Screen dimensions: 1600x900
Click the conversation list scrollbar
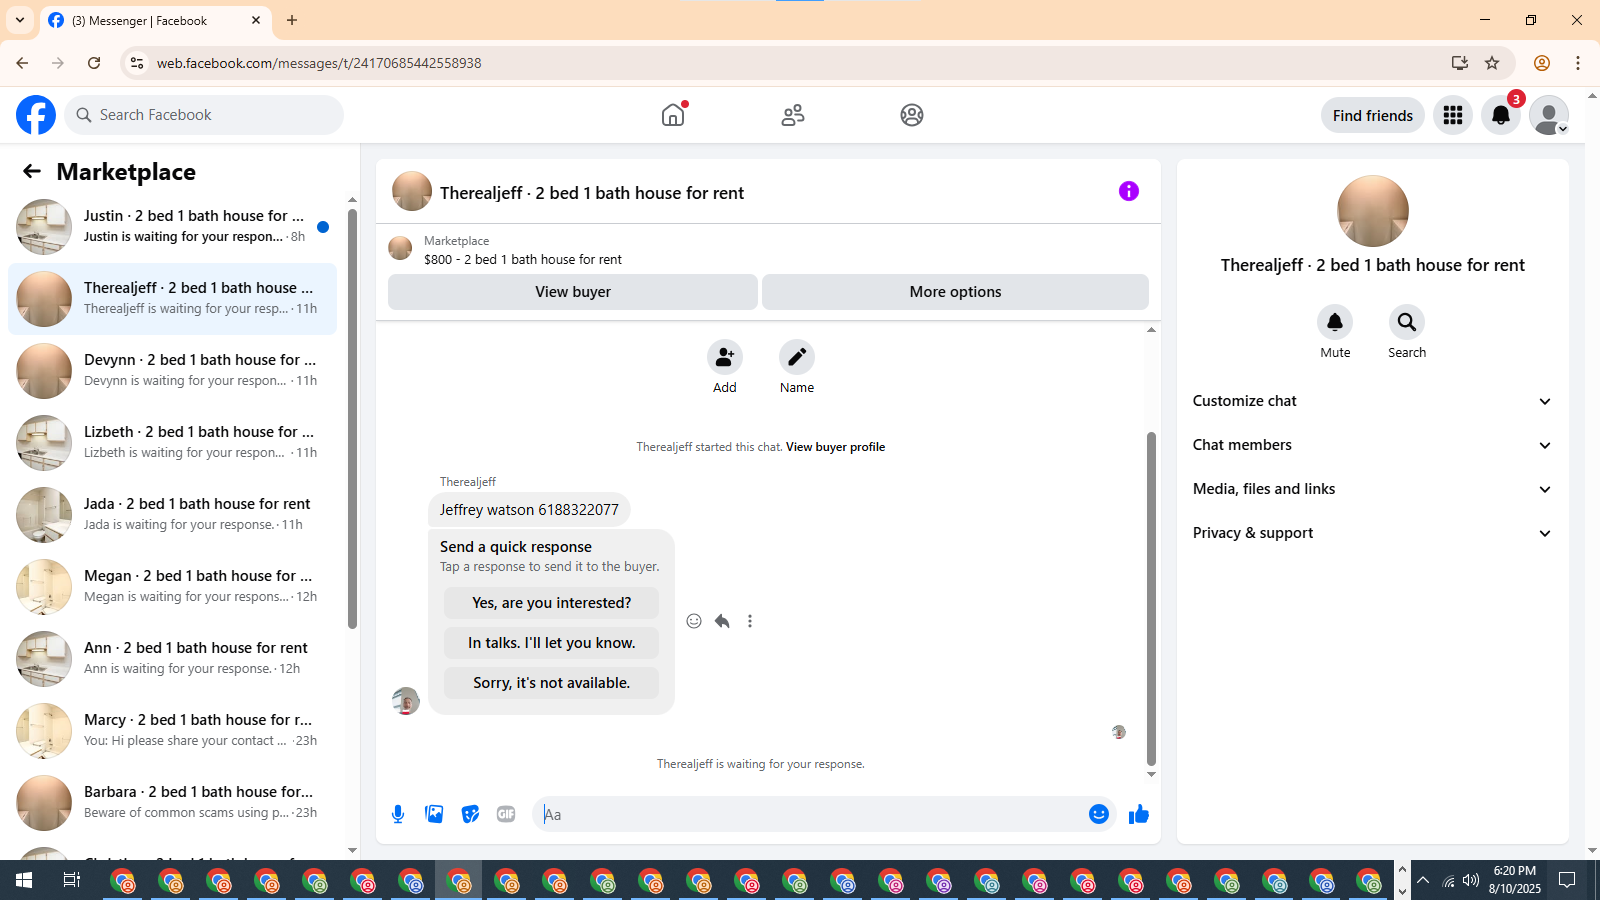tap(352, 420)
